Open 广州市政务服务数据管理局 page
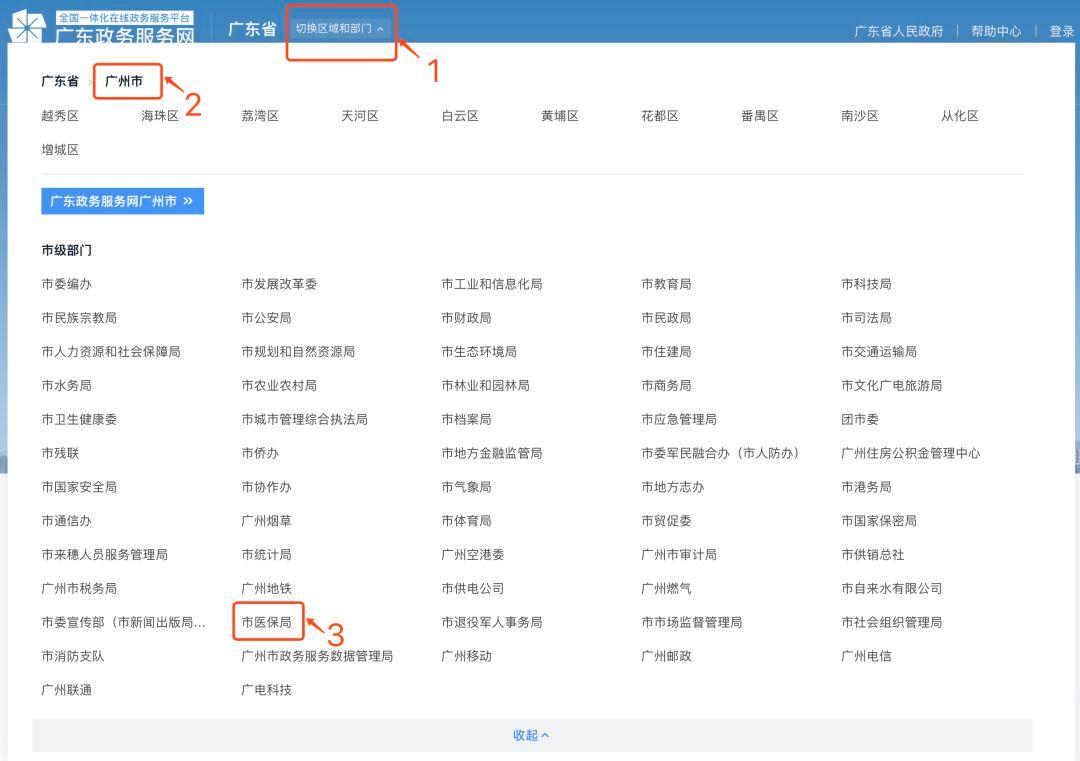 pos(316,655)
